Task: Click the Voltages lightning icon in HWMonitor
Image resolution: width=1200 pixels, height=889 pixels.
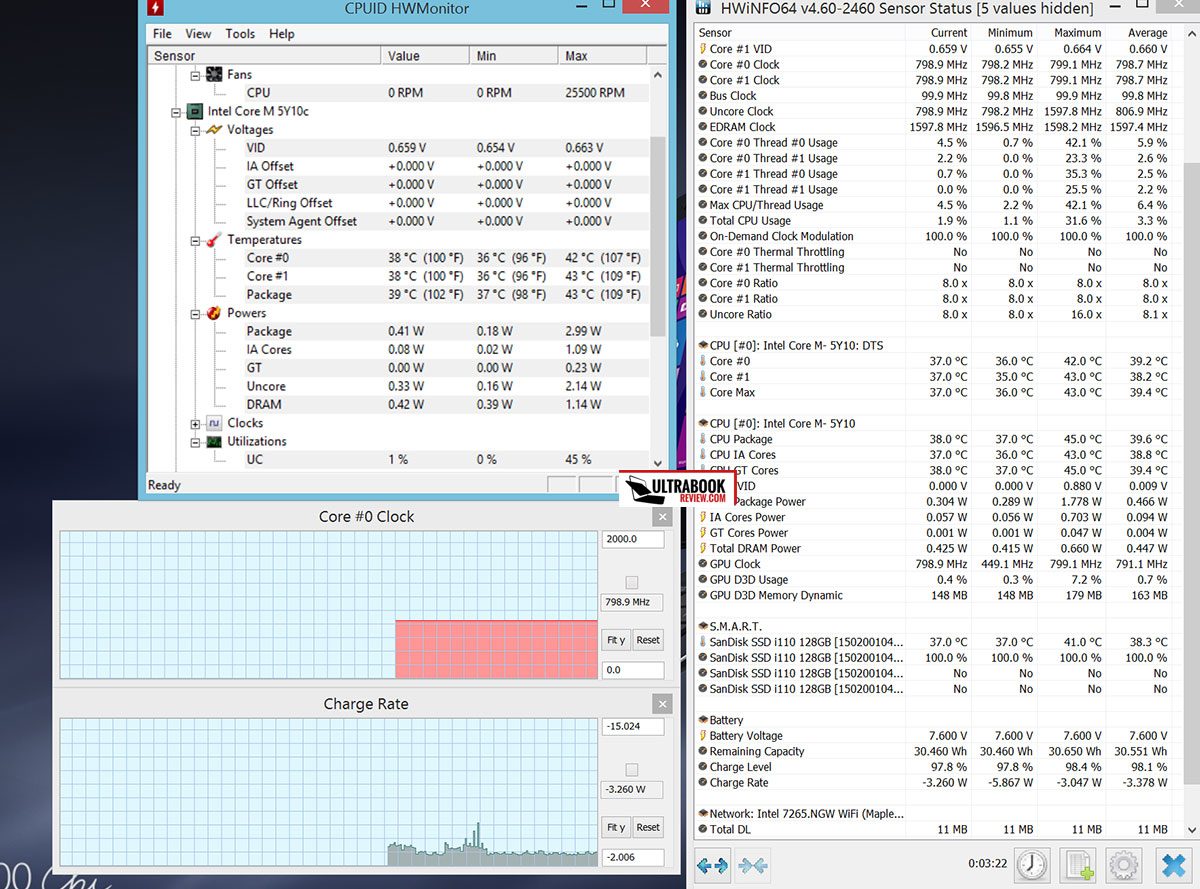Action: click(x=213, y=130)
